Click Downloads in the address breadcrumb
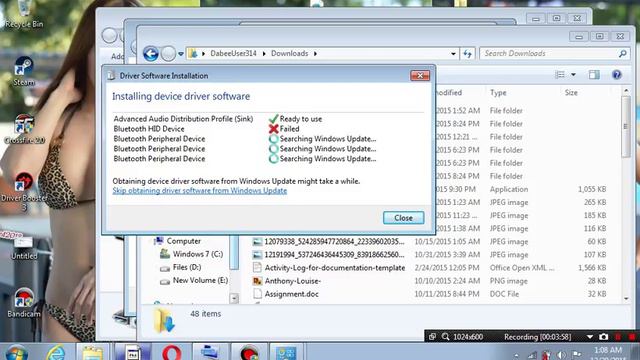The image size is (640, 360). 289,53
